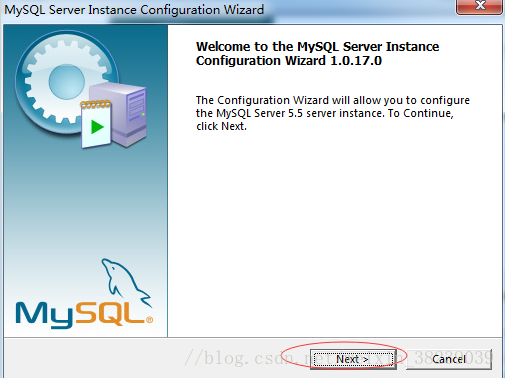Click the 'click Next.' instruction text

pos(221,126)
